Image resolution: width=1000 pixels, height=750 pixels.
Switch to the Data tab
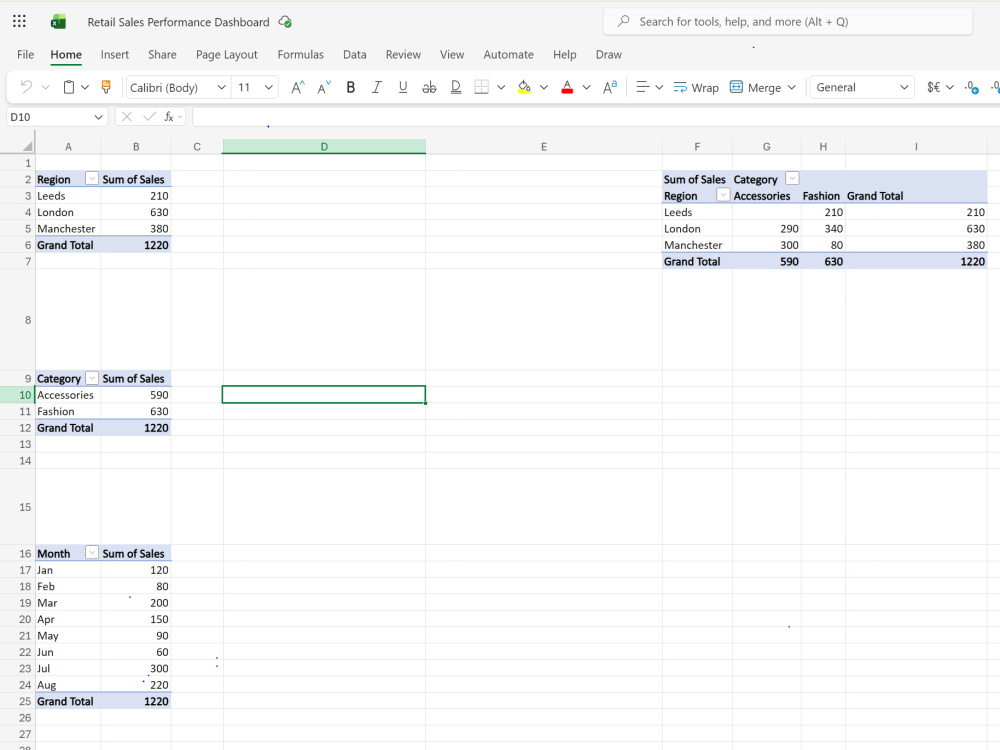[x=355, y=55]
